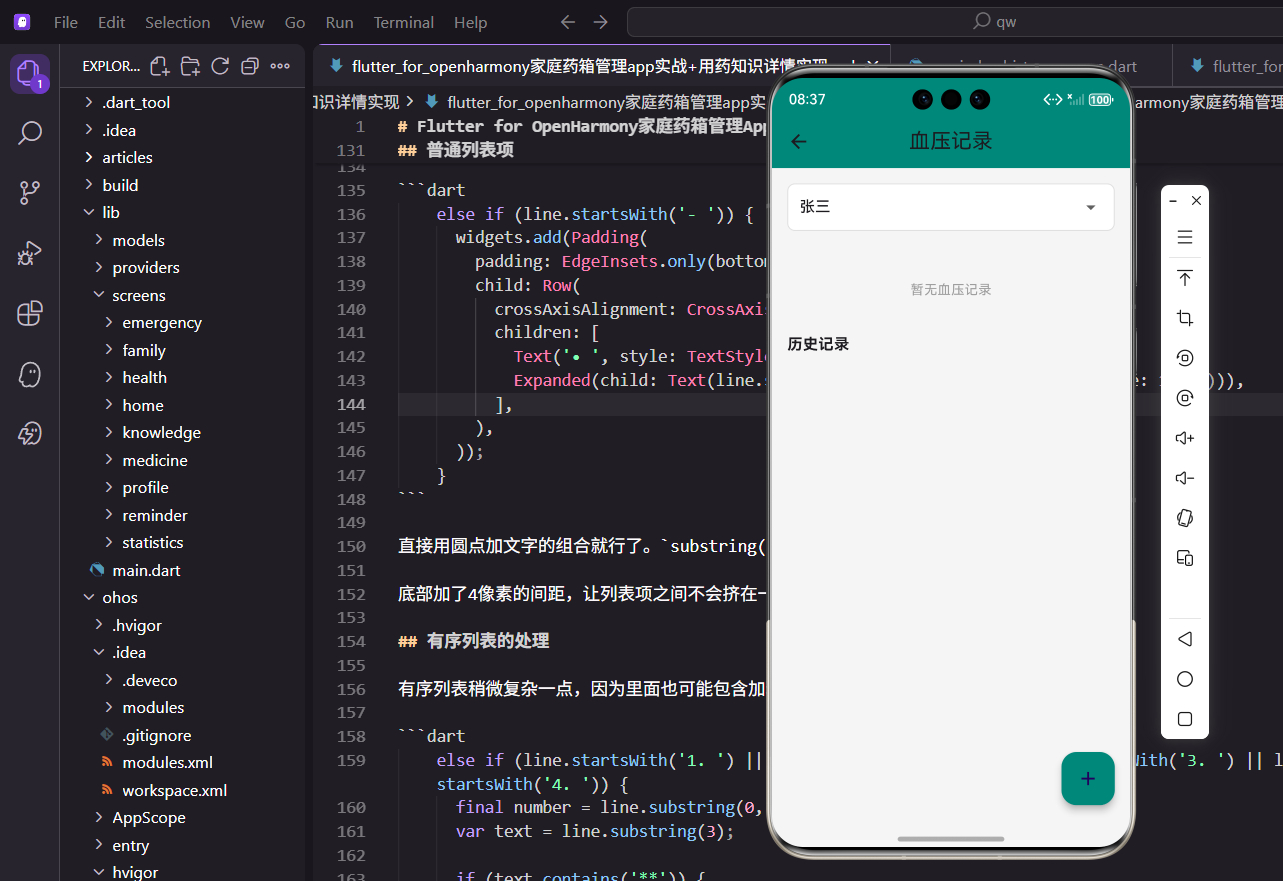1283x881 pixels.
Task: Decrease emulator volume
Action: [x=1185, y=478]
